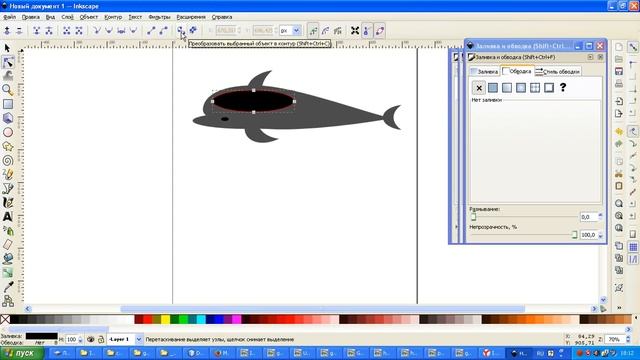Image resolution: width=640 pixels, height=360 pixels.
Task: Select the Bezier pen tool
Action: click(x=7, y=189)
